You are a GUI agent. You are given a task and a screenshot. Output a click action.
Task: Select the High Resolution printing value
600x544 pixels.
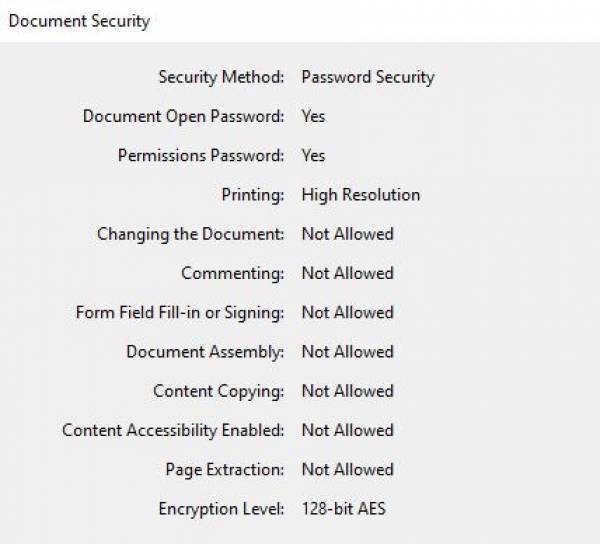pos(360,195)
